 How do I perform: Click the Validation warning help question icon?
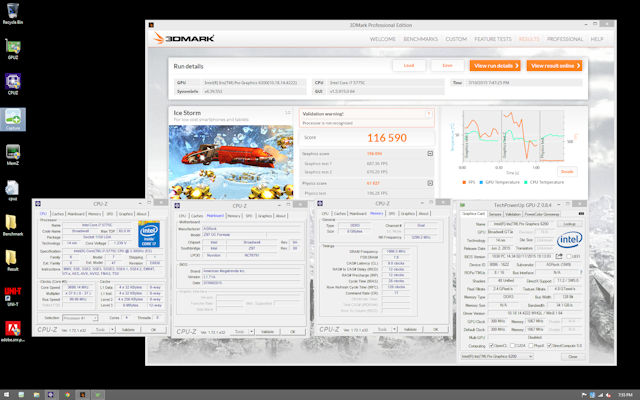(x=429, y=114)
